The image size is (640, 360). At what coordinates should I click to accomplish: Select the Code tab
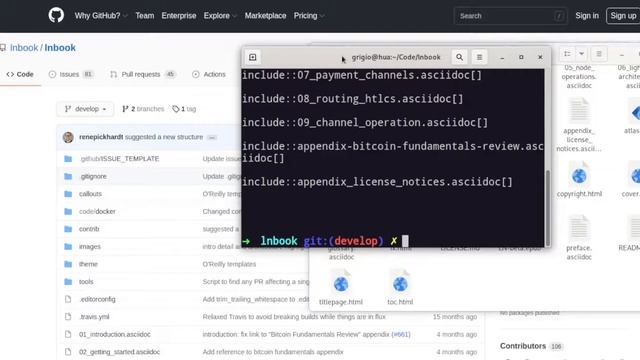(20, 74)
